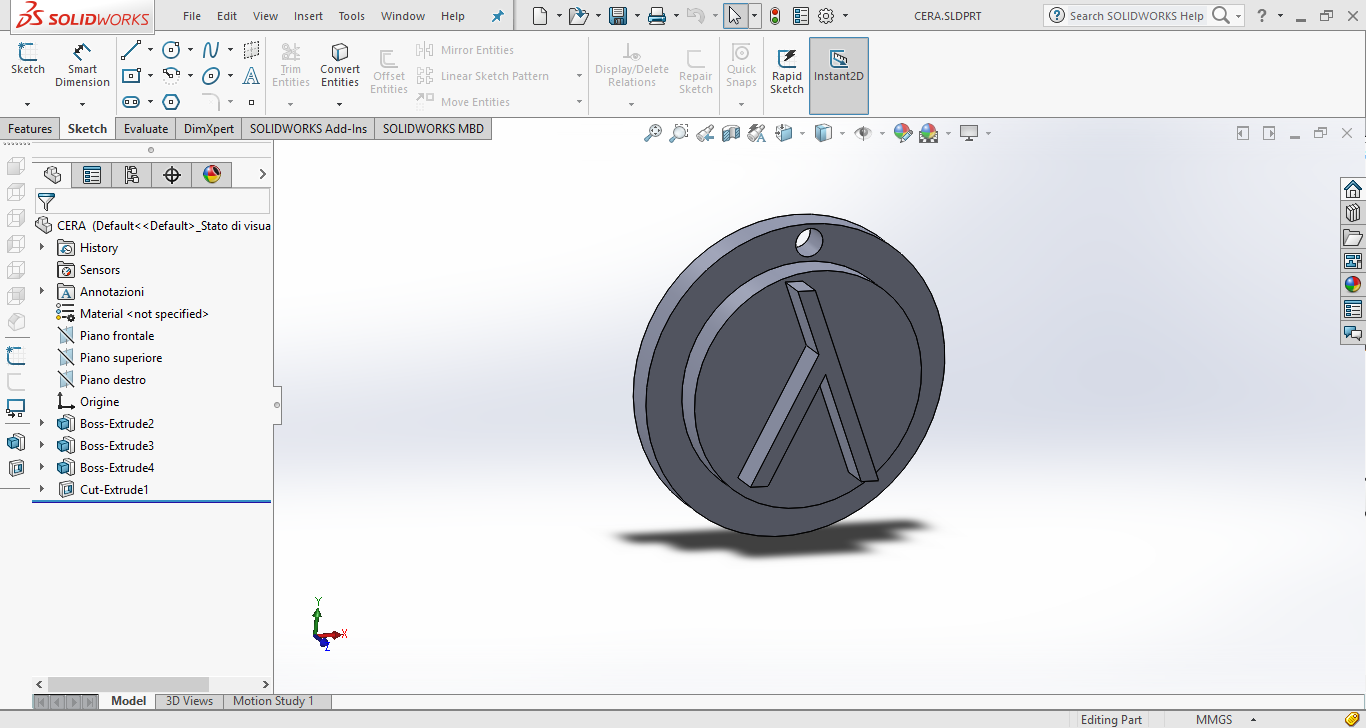Pin the menu bar with pushpin
This screenshot has height=728, width=1366.
(498, 16)
